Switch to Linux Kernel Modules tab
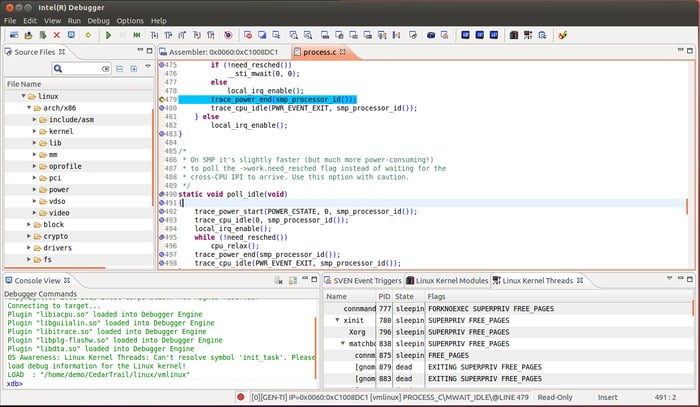 (447, 280)
